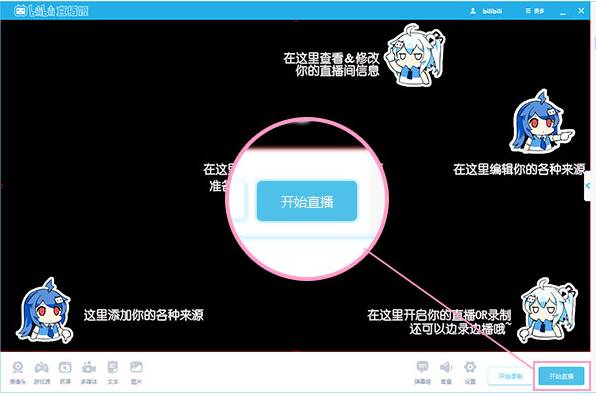Close the bilibili streaming window
This screenshot has height=396, width=596.
pyautogui.click(x=581, y=11)
